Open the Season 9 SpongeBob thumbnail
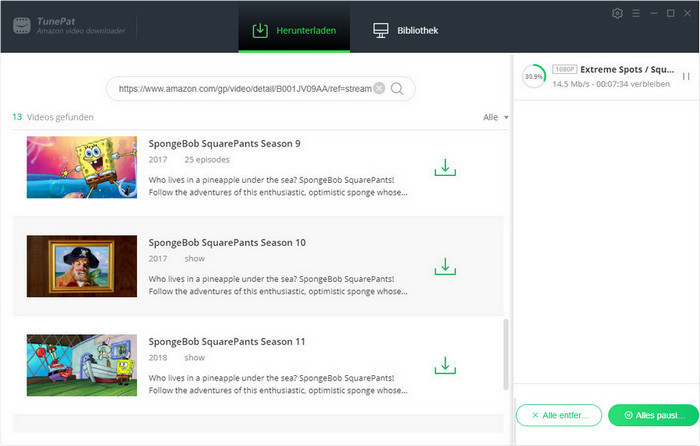 click(82, 167)
